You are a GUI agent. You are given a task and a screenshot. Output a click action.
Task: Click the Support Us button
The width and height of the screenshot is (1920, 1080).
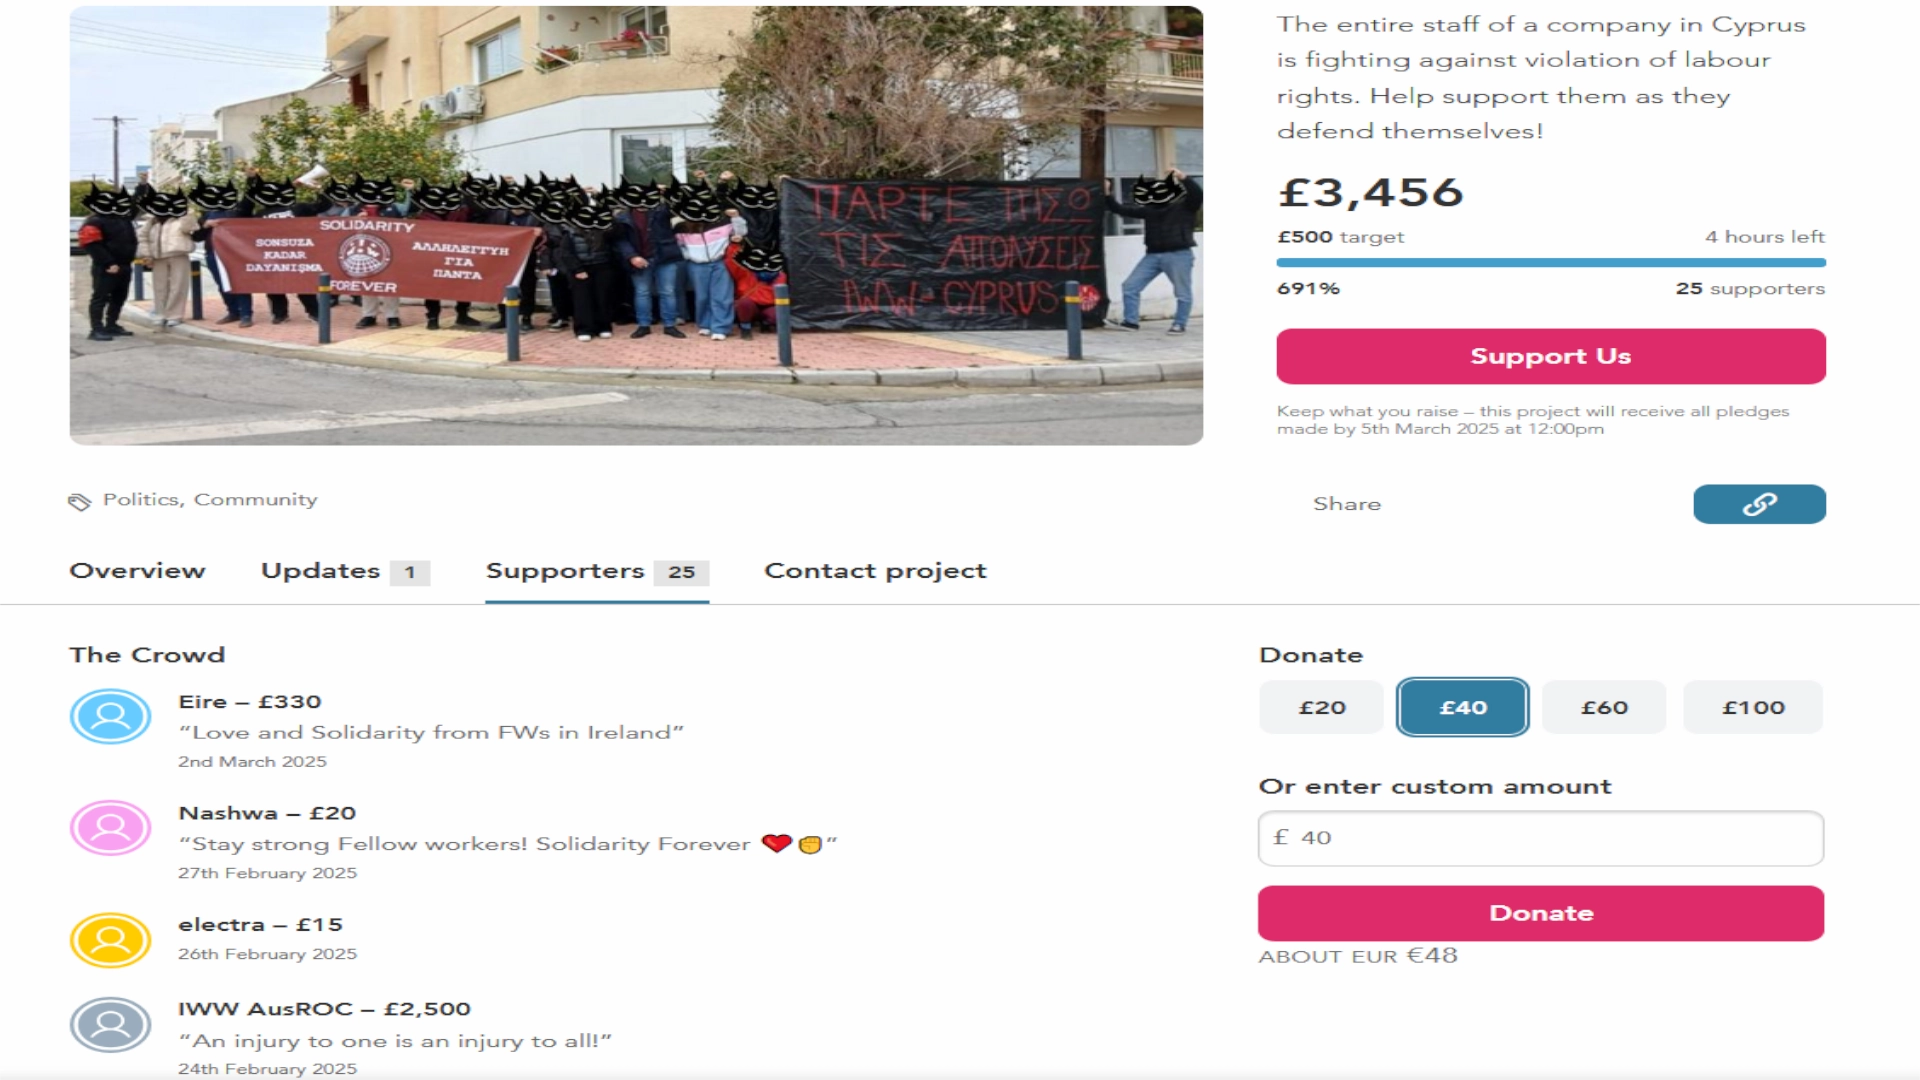pos(1551,356)
